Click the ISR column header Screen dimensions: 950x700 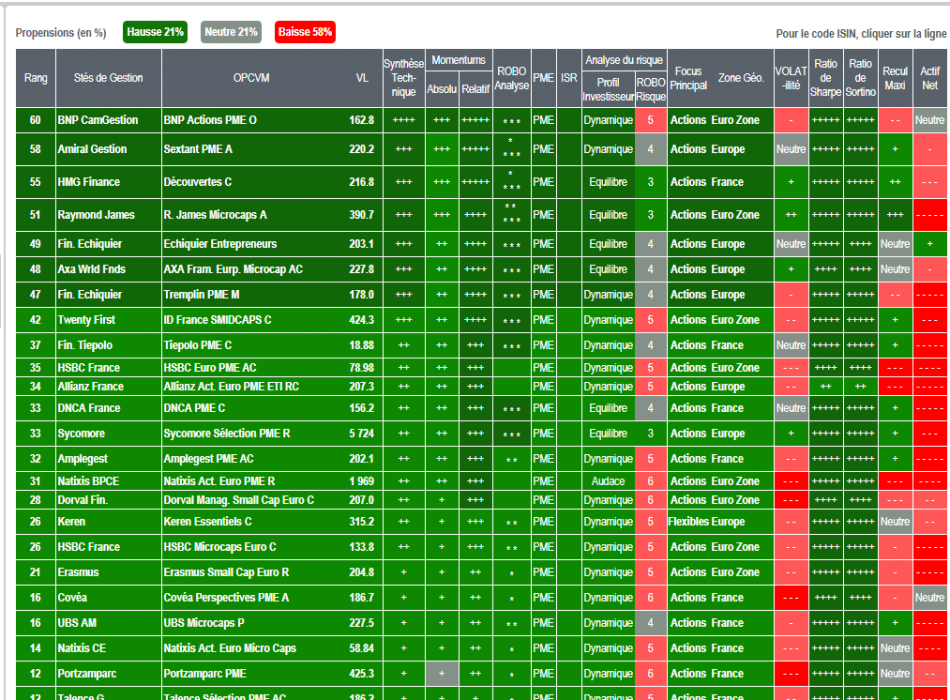coord(569,78)
